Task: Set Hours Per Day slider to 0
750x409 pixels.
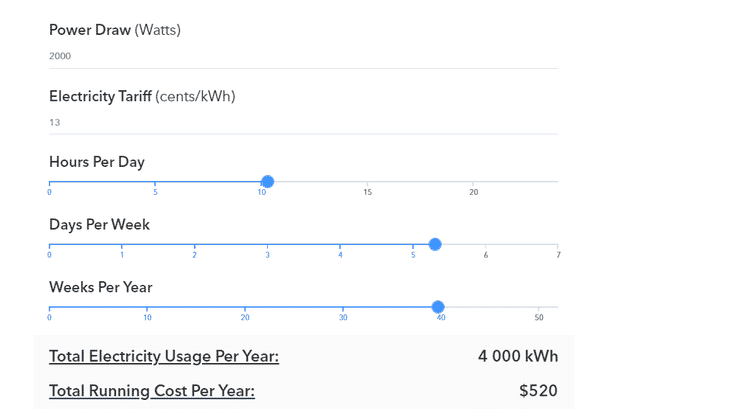Action: (x=49, y=182)
